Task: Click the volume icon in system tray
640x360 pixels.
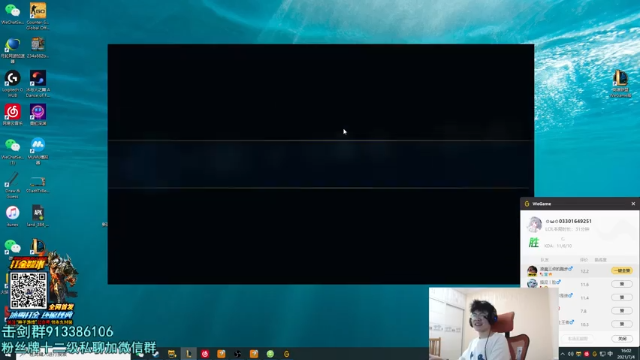Action: pyautogui.click(x=571, y=354)
